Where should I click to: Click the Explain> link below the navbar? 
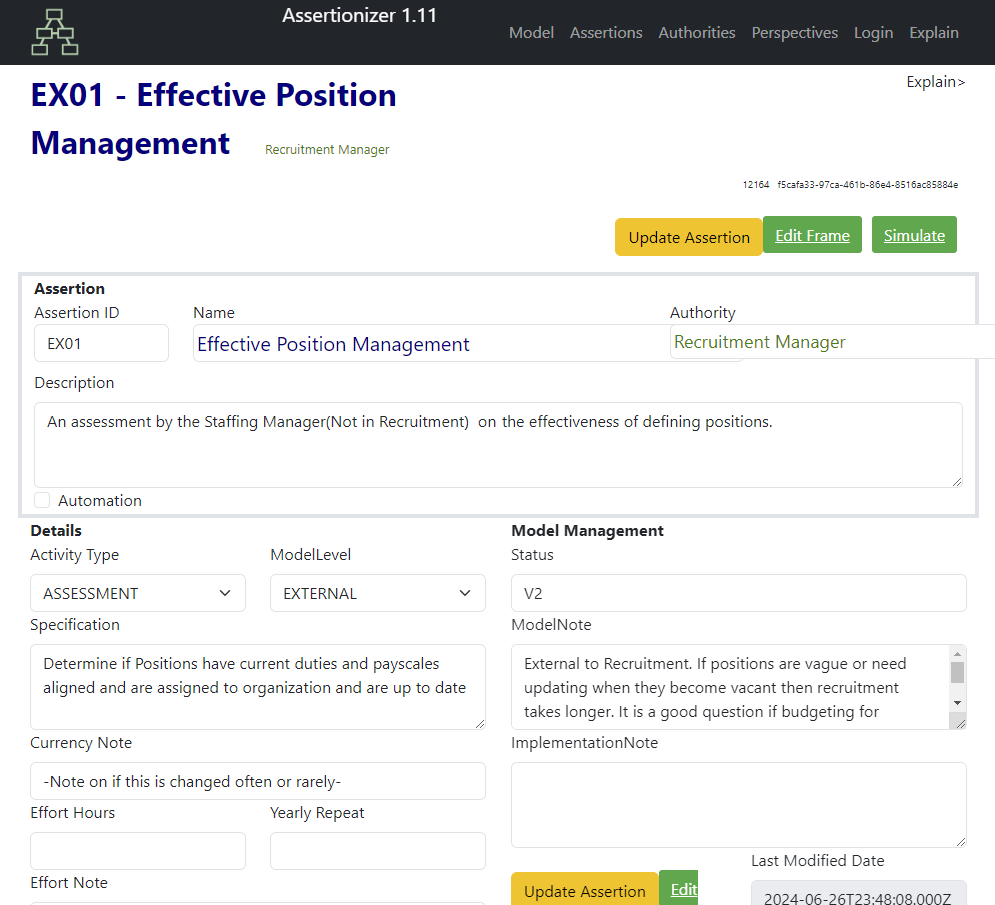coord(935,82)
